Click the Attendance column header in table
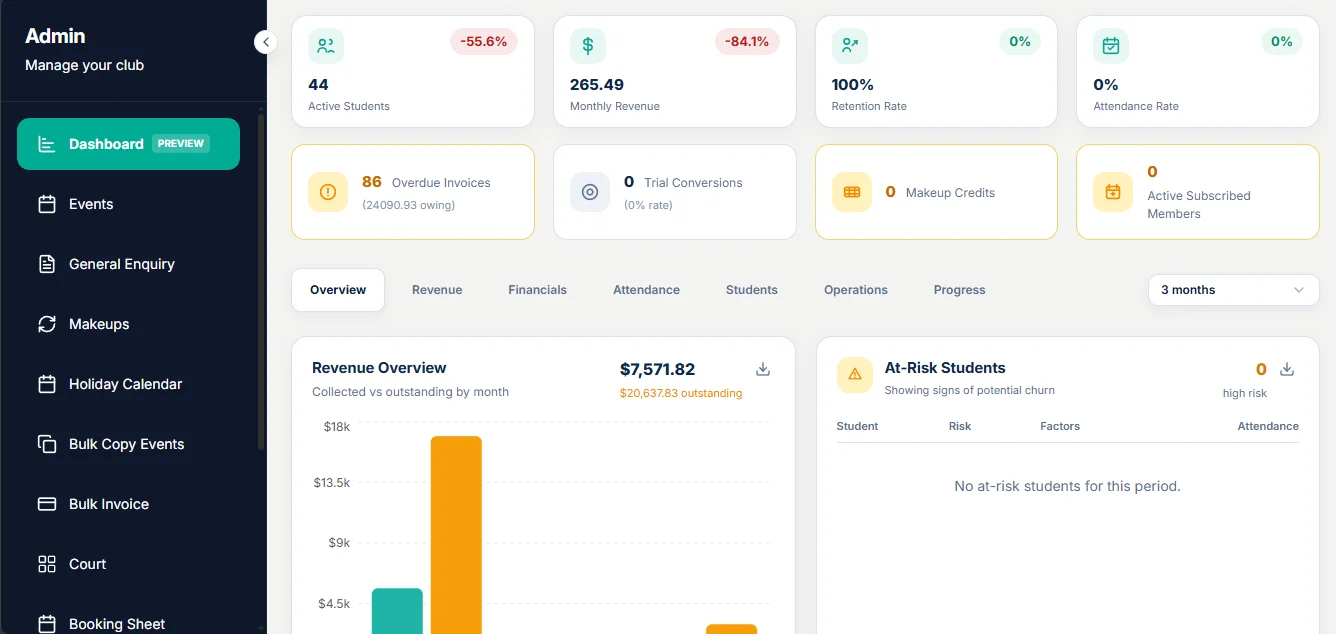1336x634 pixels. click(x=1268, y=426)
